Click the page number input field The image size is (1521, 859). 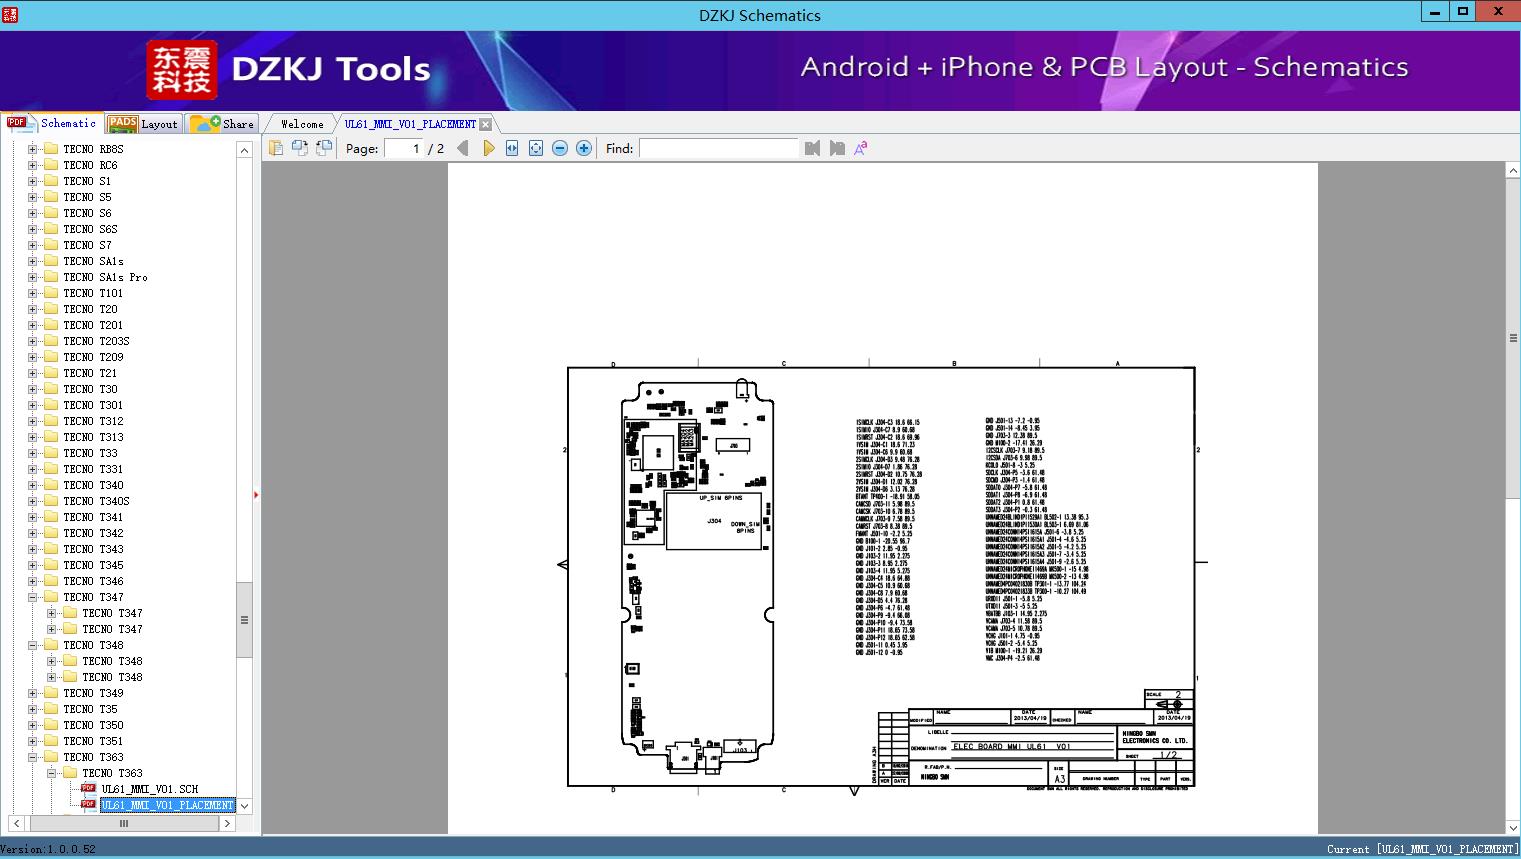click(404, 148)
